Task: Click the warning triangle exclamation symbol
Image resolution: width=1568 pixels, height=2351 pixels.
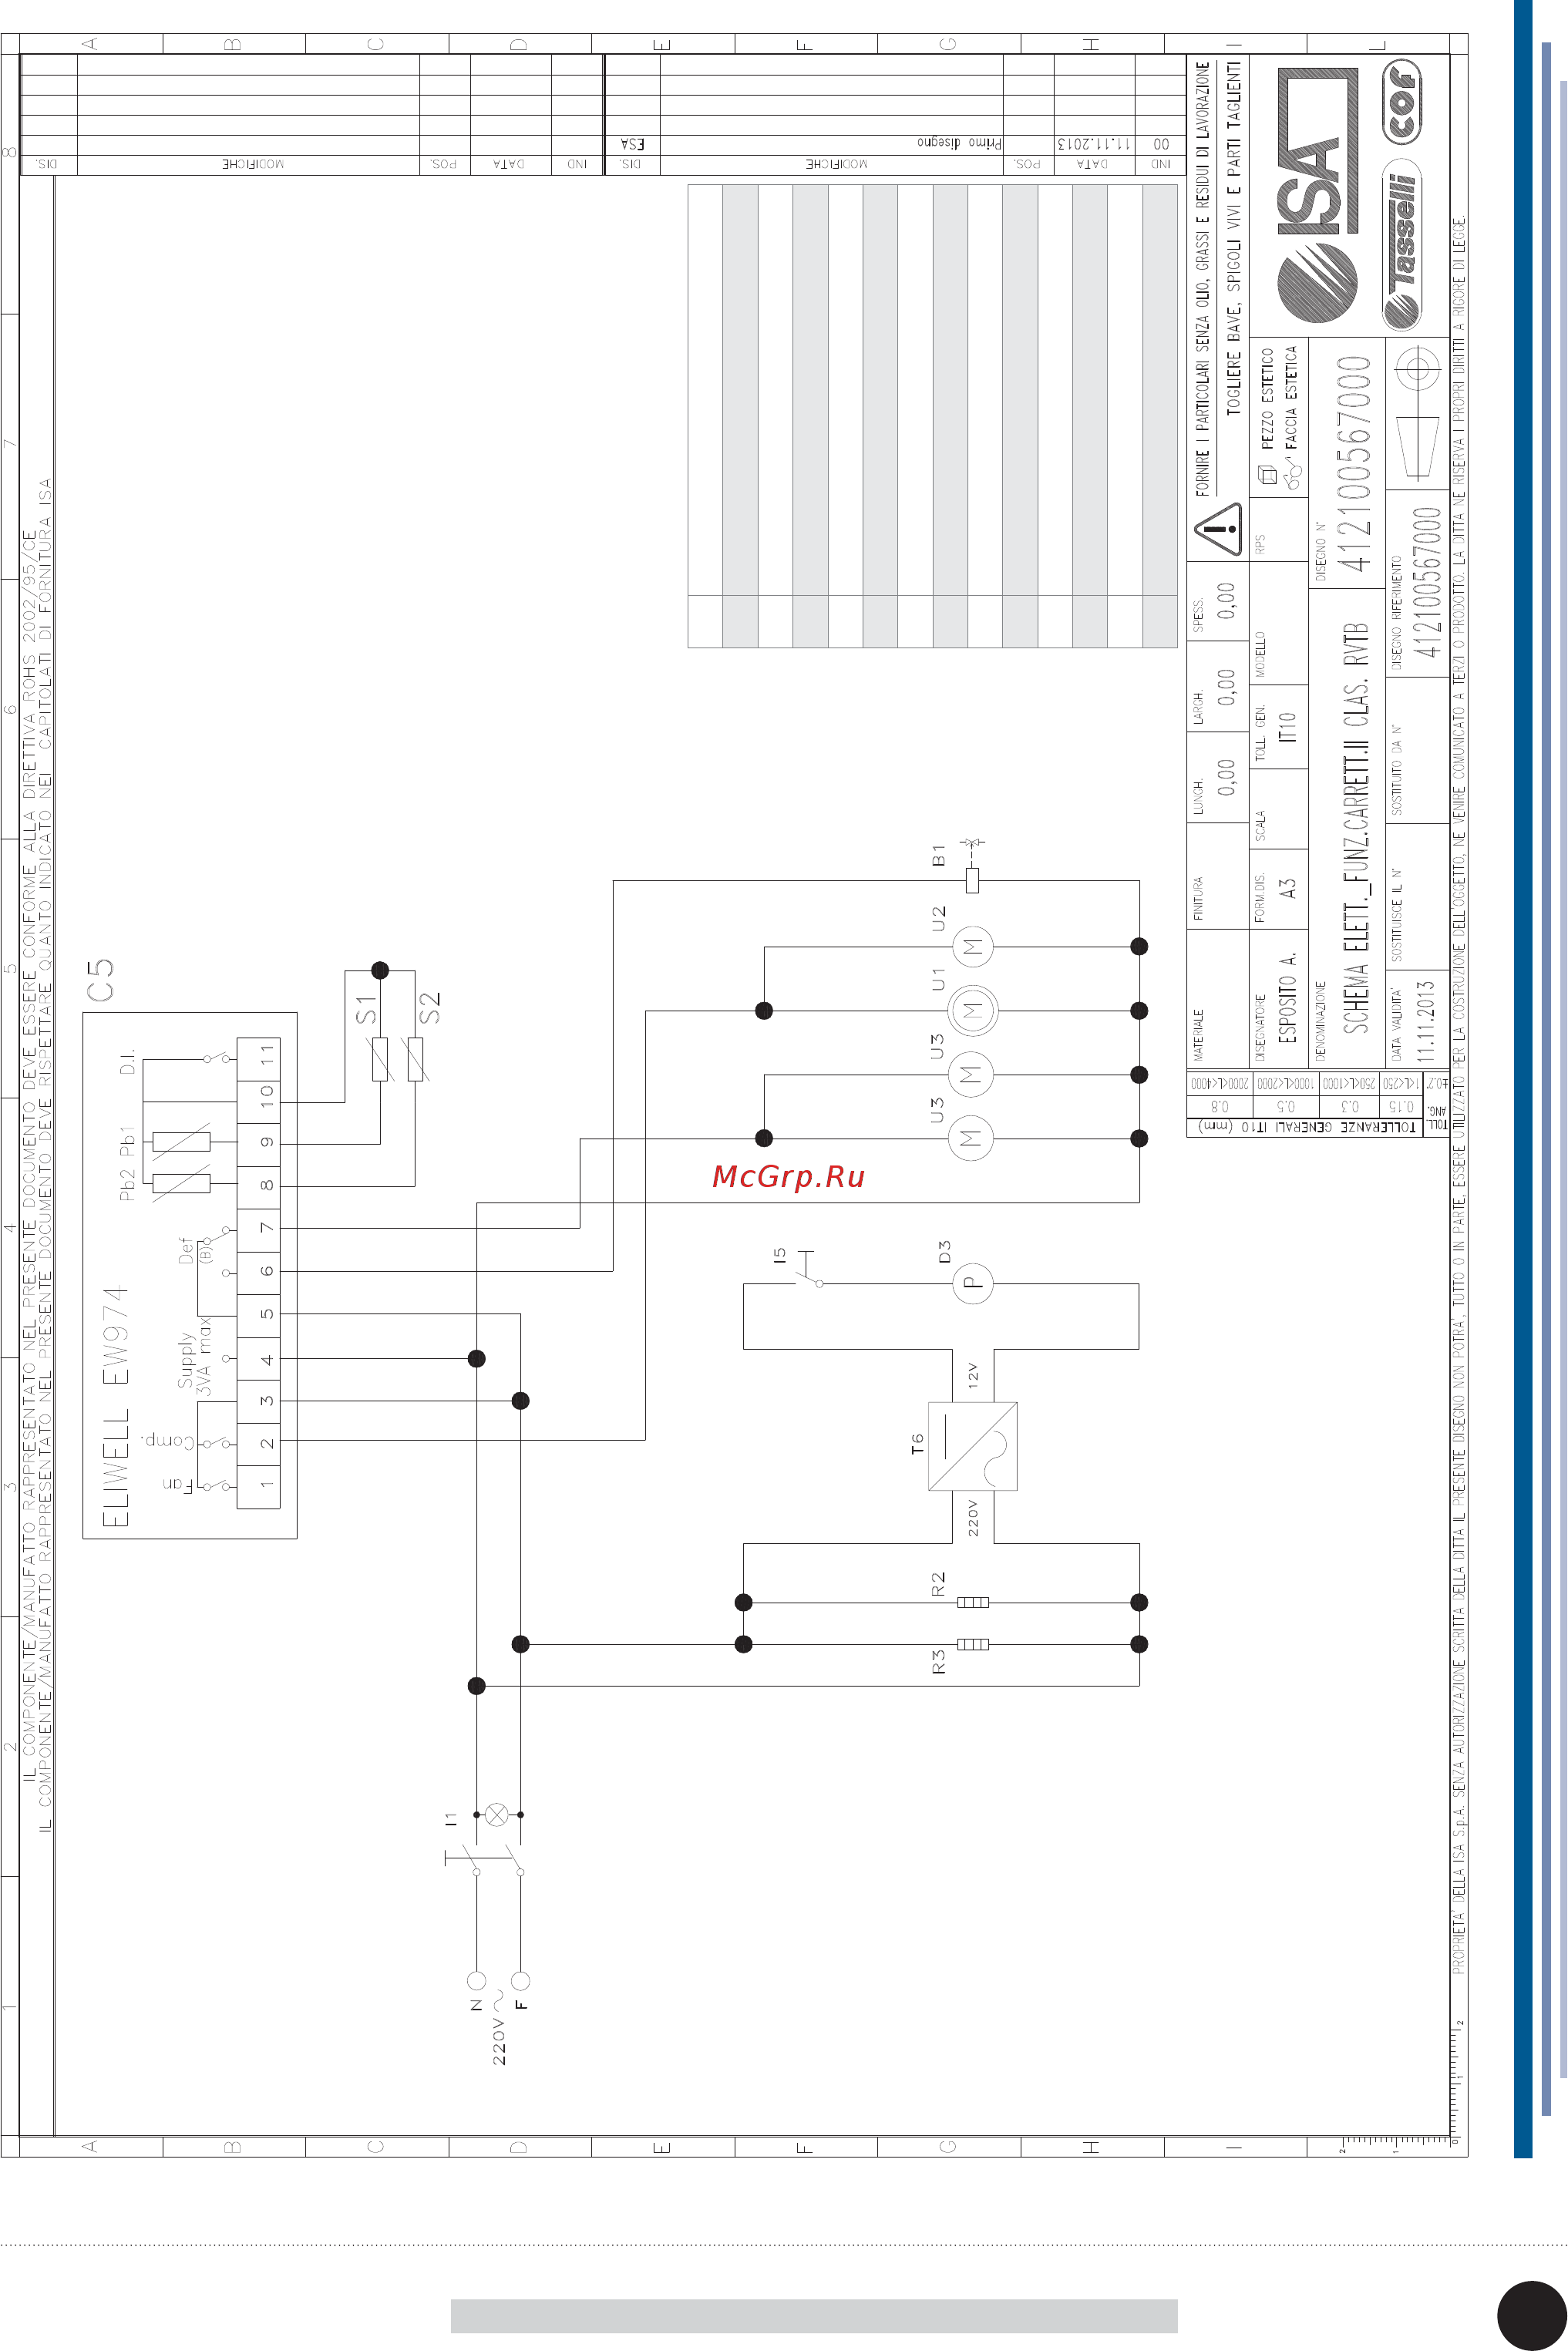Action: click(x=1218, y=530)
